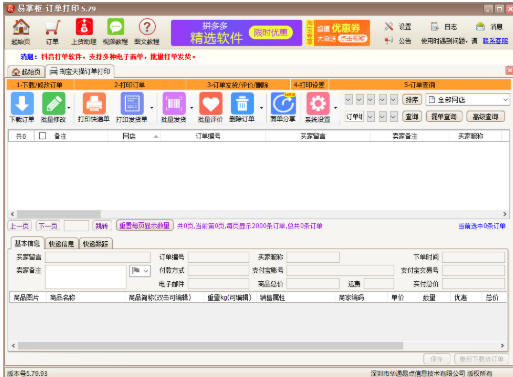Click the 打印发货单 document icon
513x377 pixels.
coord(132,107)
